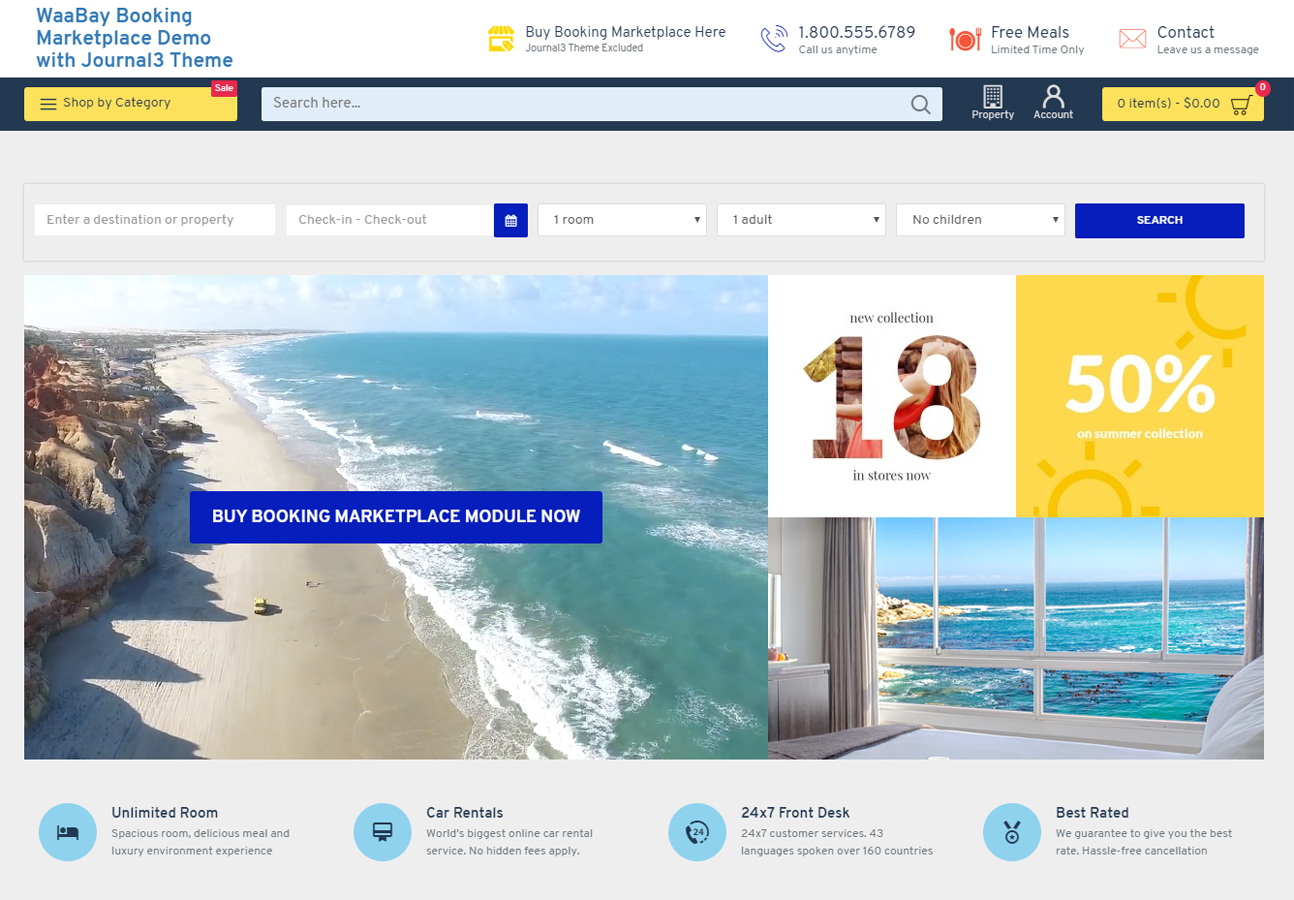
Task: Click the phone handset icon
Action: tap(773, 39)
